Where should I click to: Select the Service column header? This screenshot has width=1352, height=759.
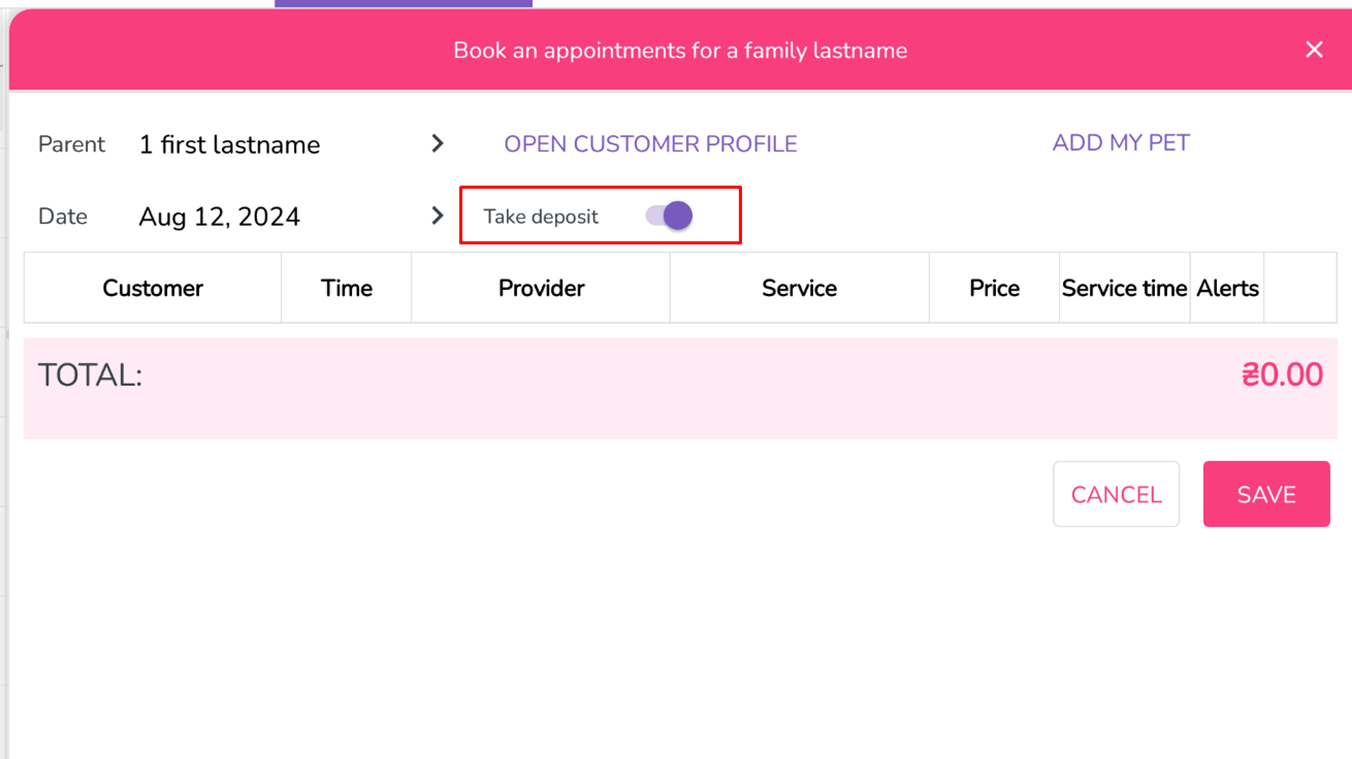point(799,288)
